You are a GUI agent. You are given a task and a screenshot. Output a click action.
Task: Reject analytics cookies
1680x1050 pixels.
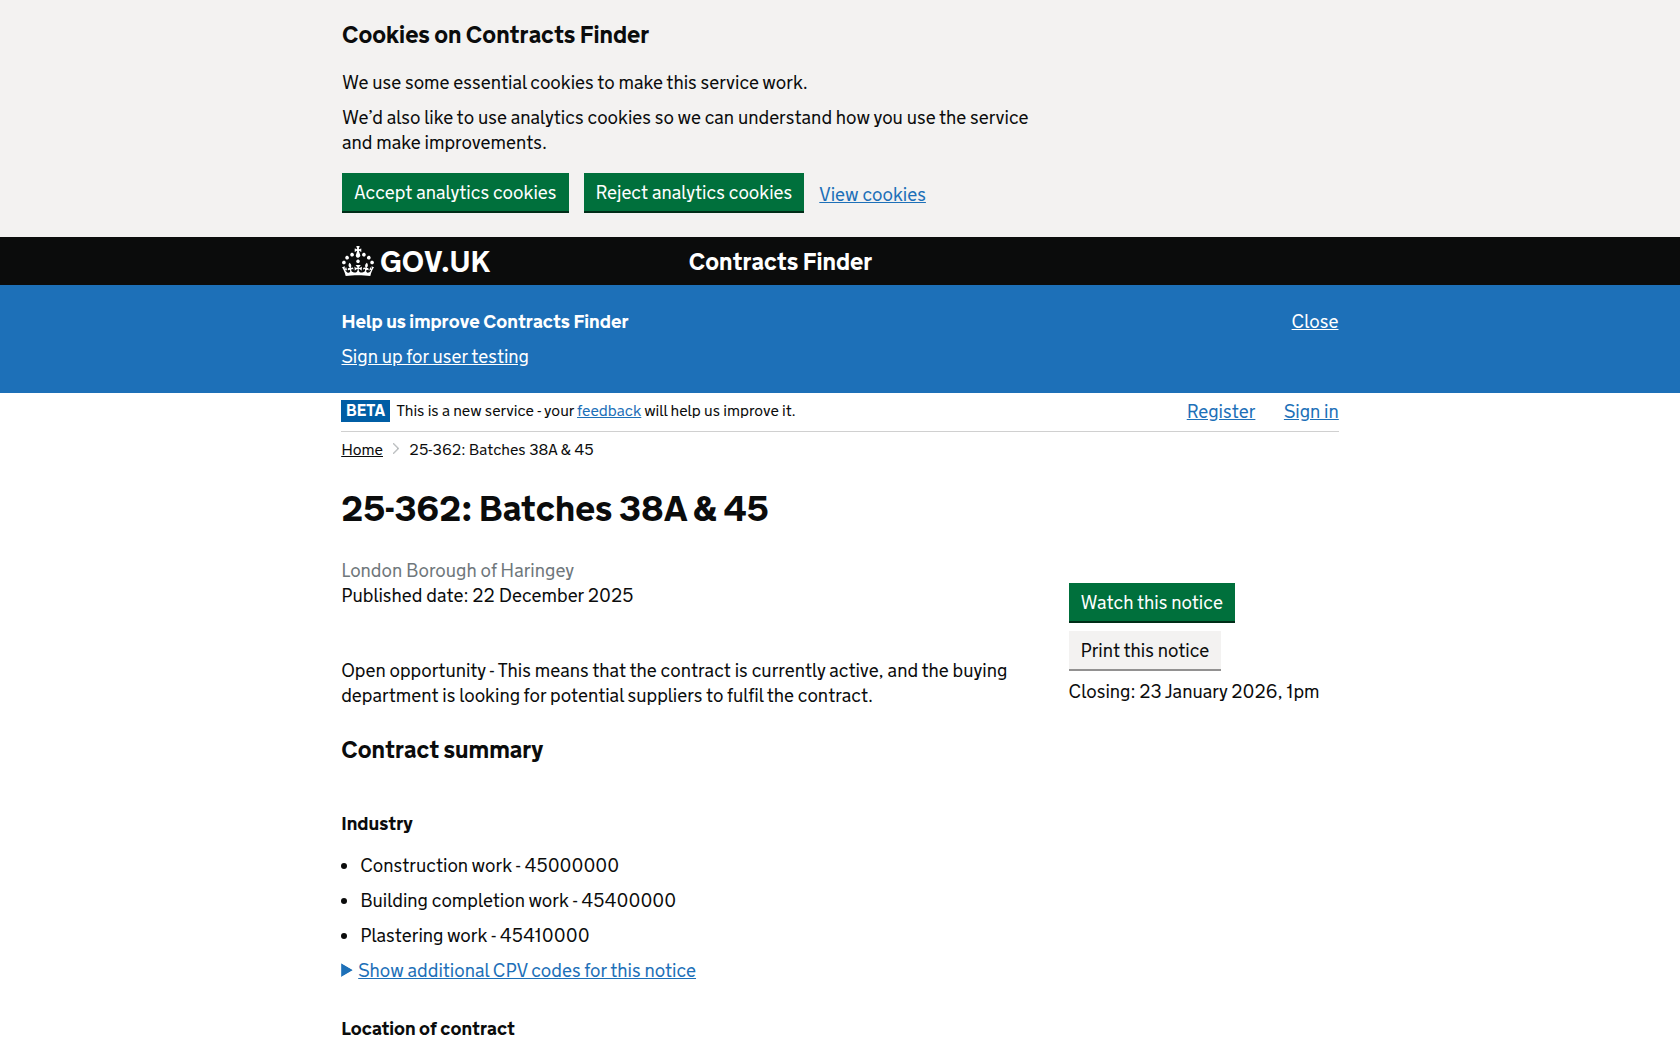pyautogui.click(x=693, y=193)
